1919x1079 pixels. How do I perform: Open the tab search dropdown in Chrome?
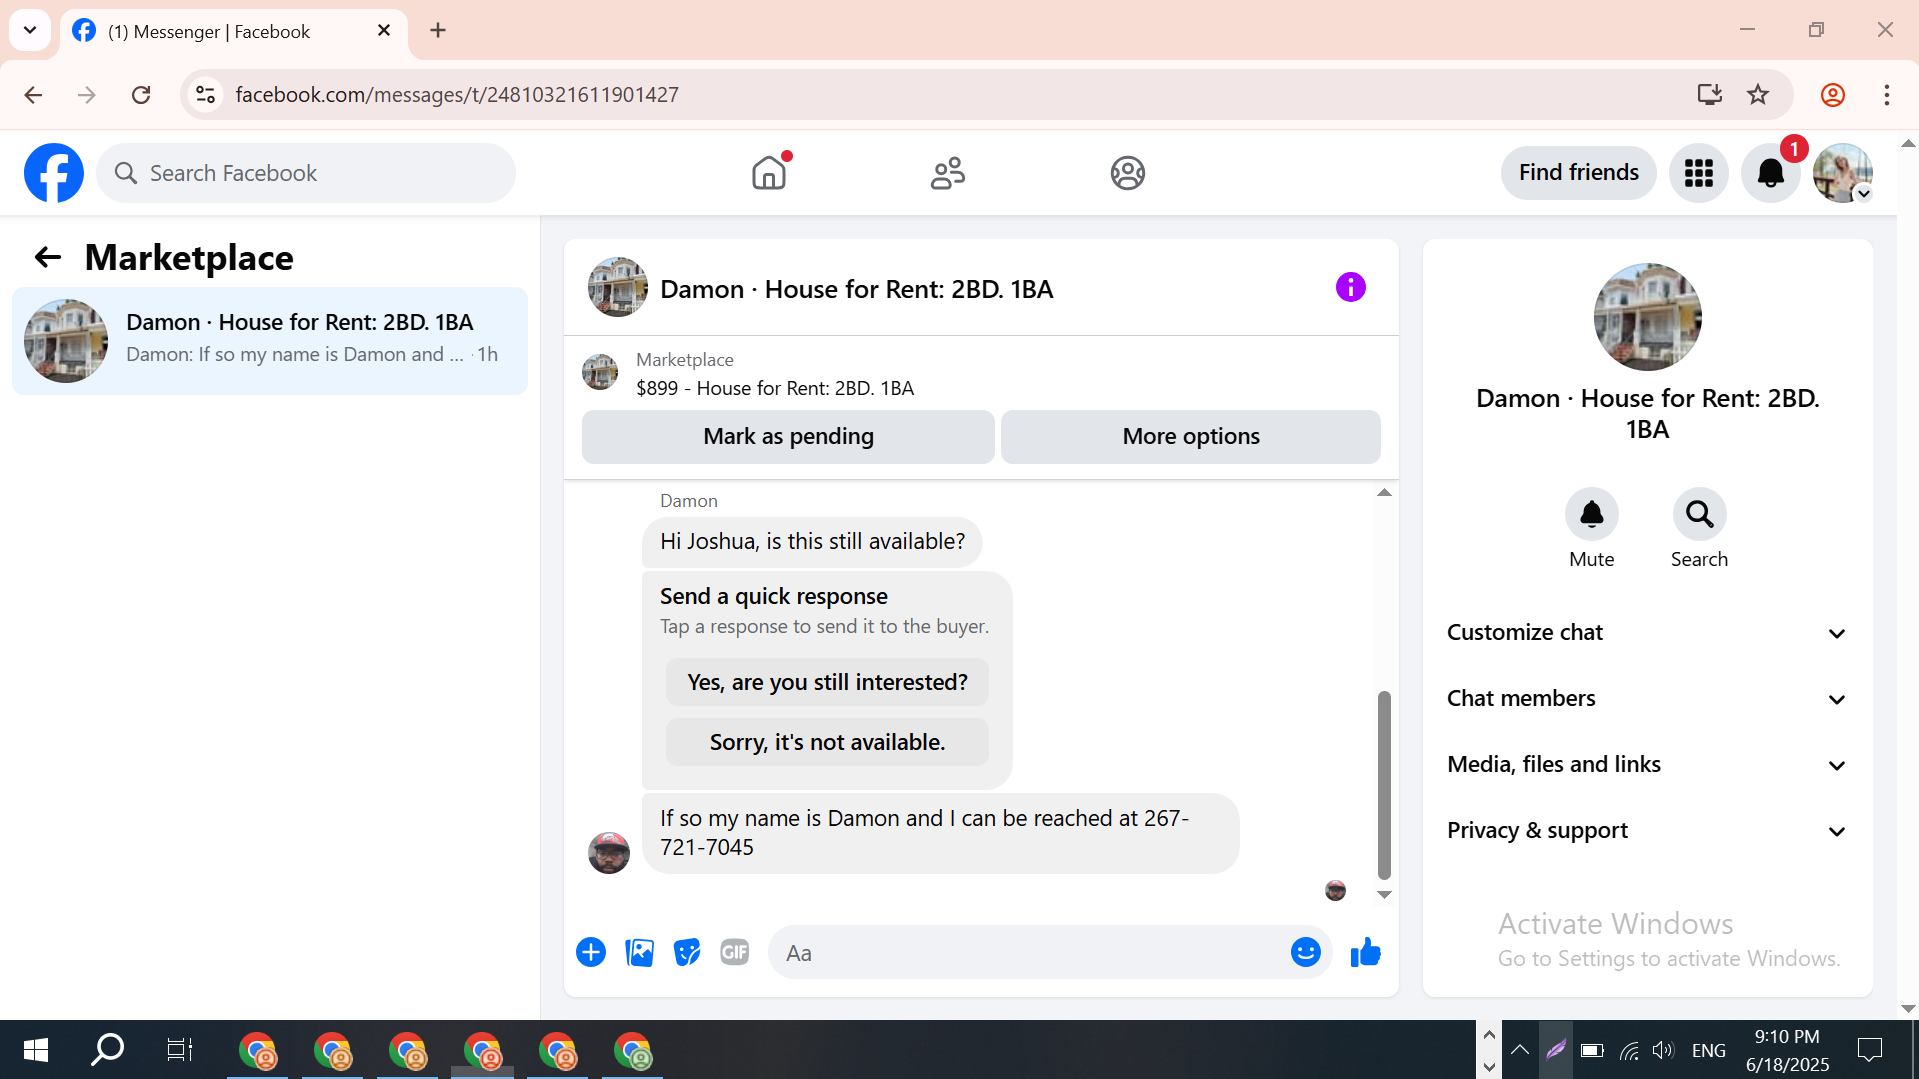pos(30,30)
